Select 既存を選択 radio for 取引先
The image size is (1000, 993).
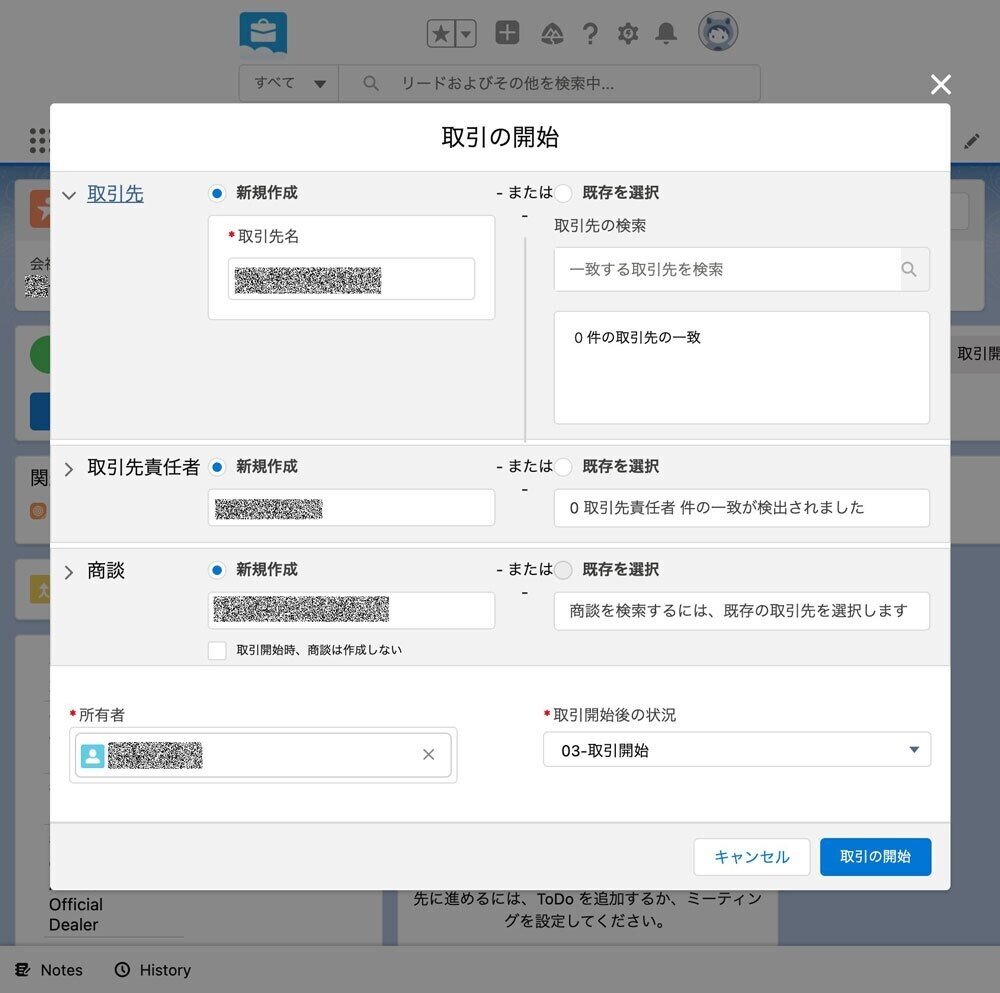563,193
